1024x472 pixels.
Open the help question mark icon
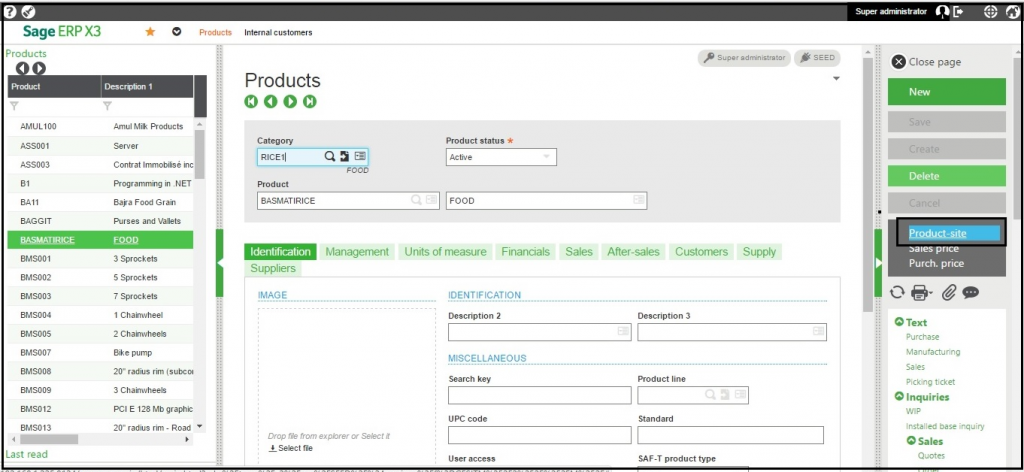(x=10, y=12)
